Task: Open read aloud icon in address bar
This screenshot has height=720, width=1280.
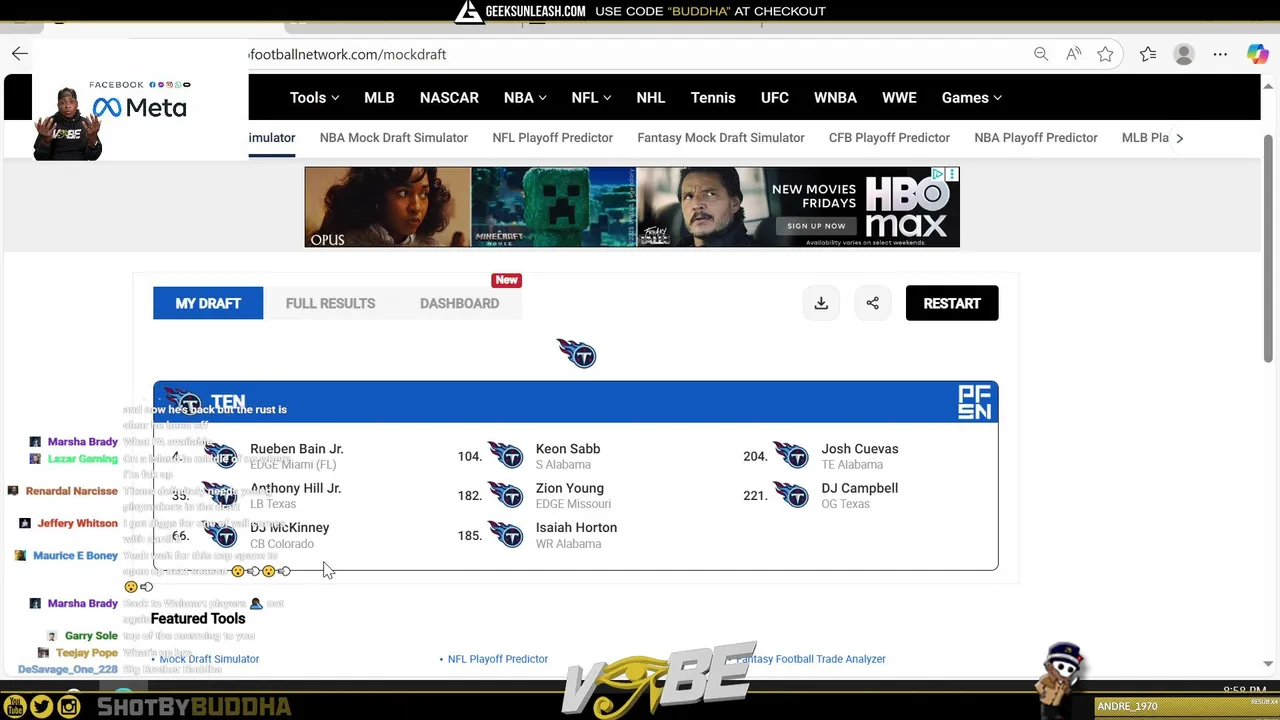Action: point(1073,54)
